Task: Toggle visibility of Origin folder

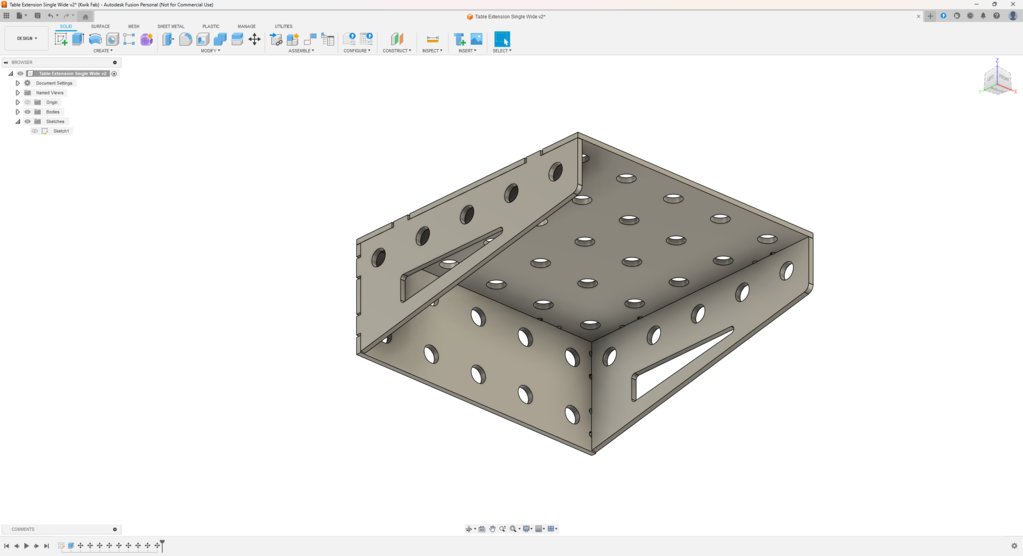Action: click(27, 102)
